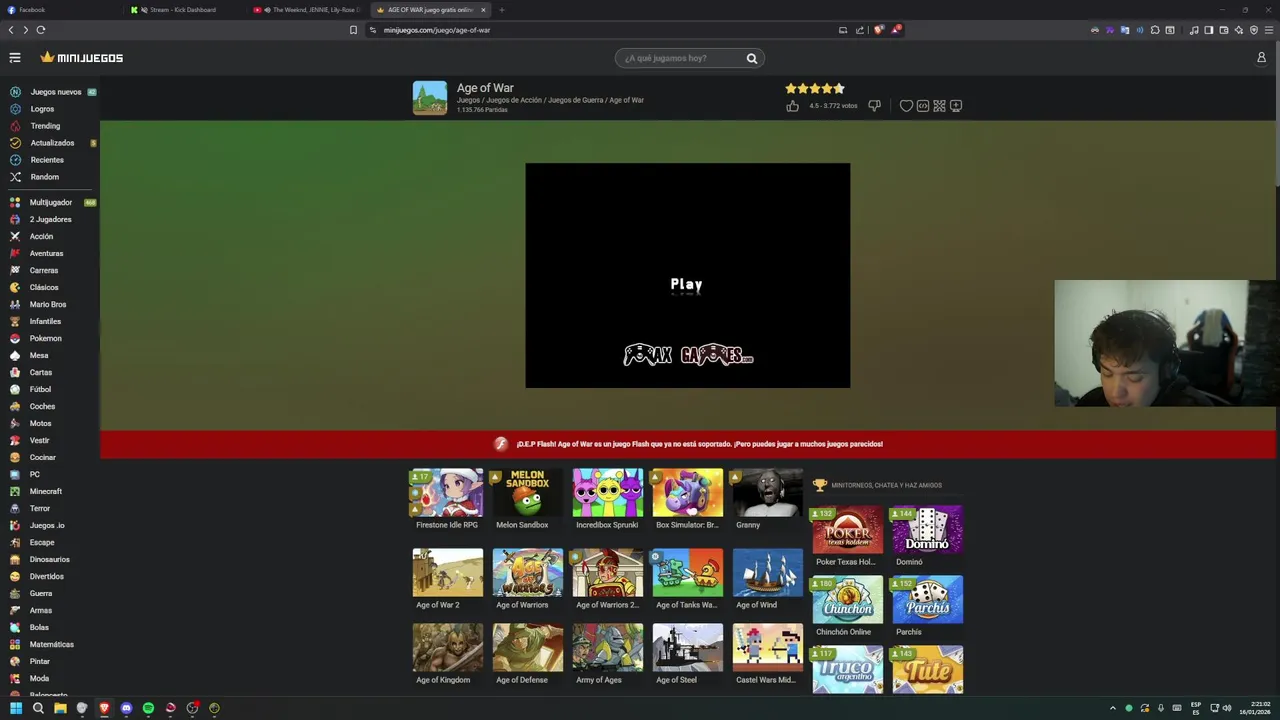
Task: Open Mario Bros category
Action: (x=50, y=304)
